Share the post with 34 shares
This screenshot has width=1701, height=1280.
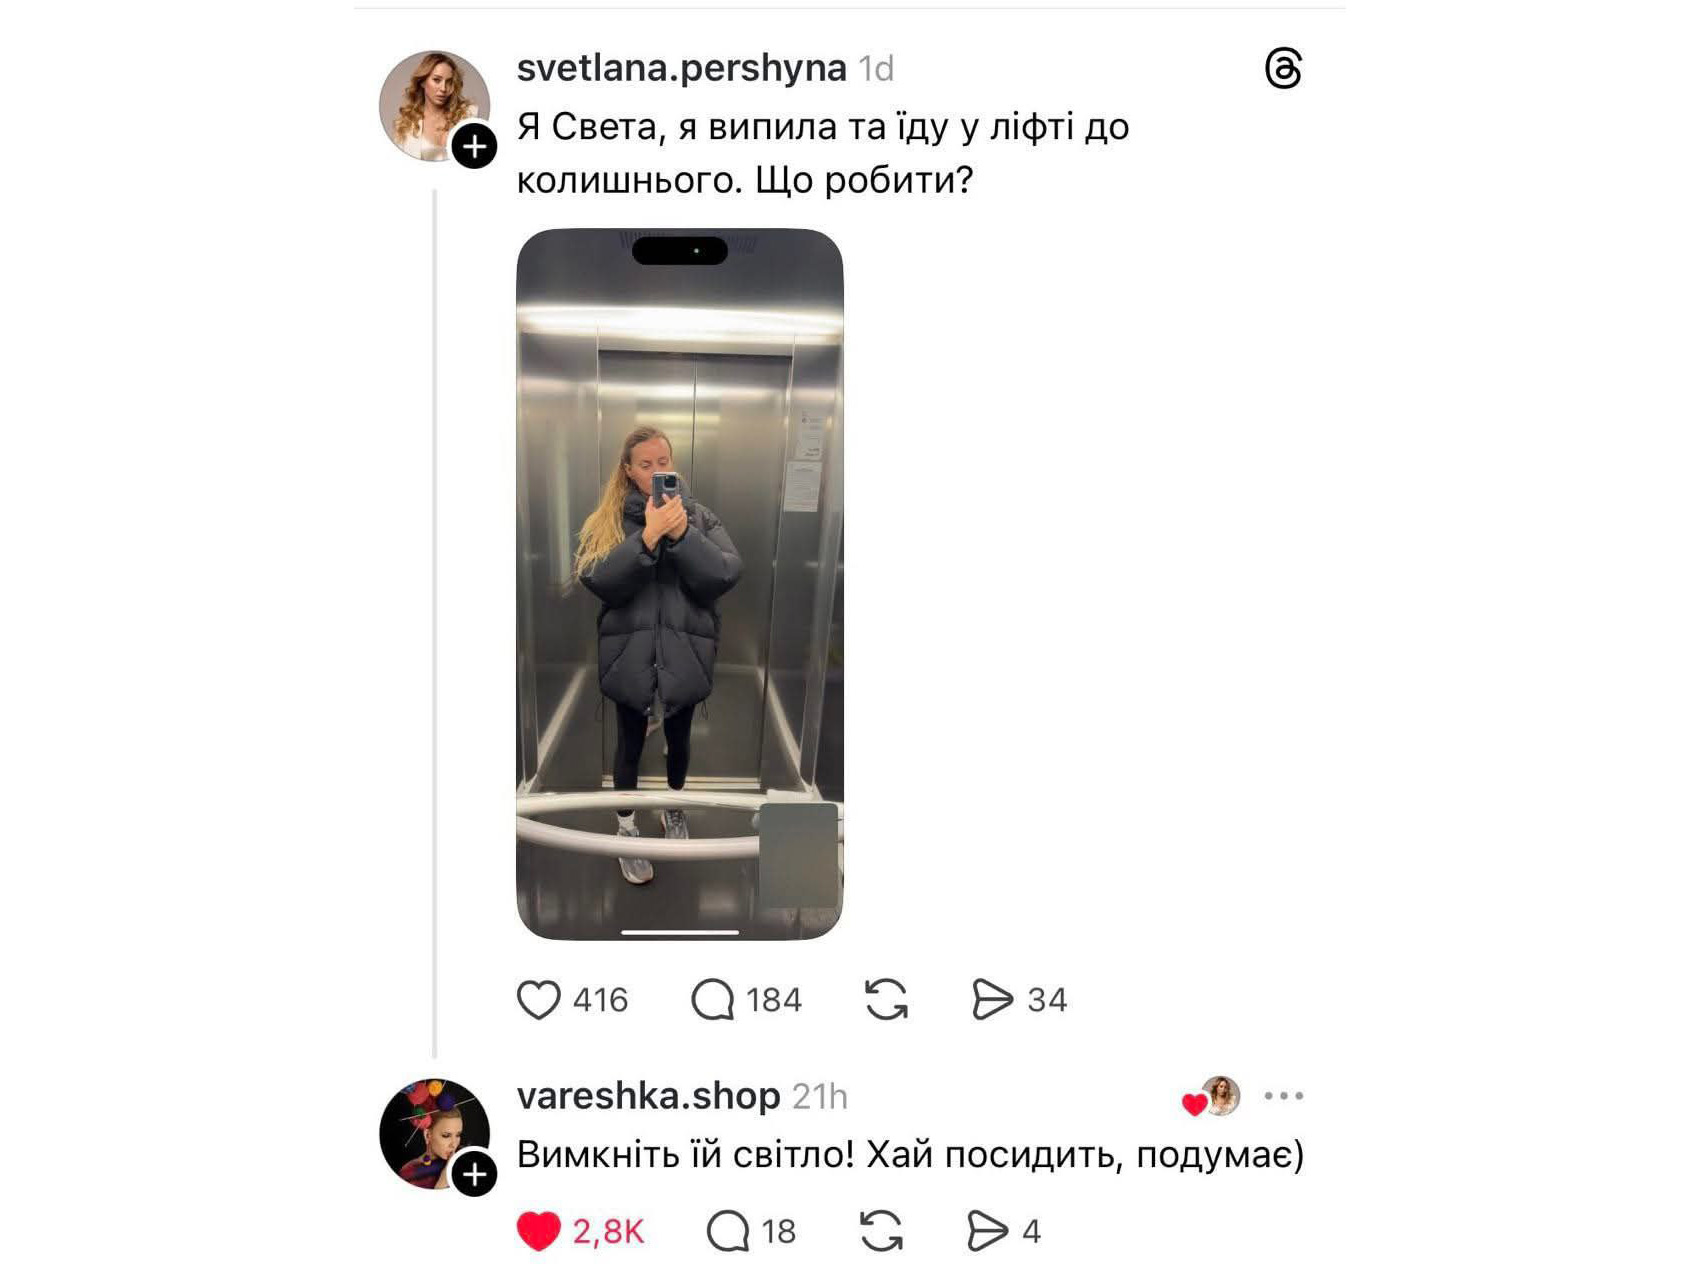pos(992,999)
